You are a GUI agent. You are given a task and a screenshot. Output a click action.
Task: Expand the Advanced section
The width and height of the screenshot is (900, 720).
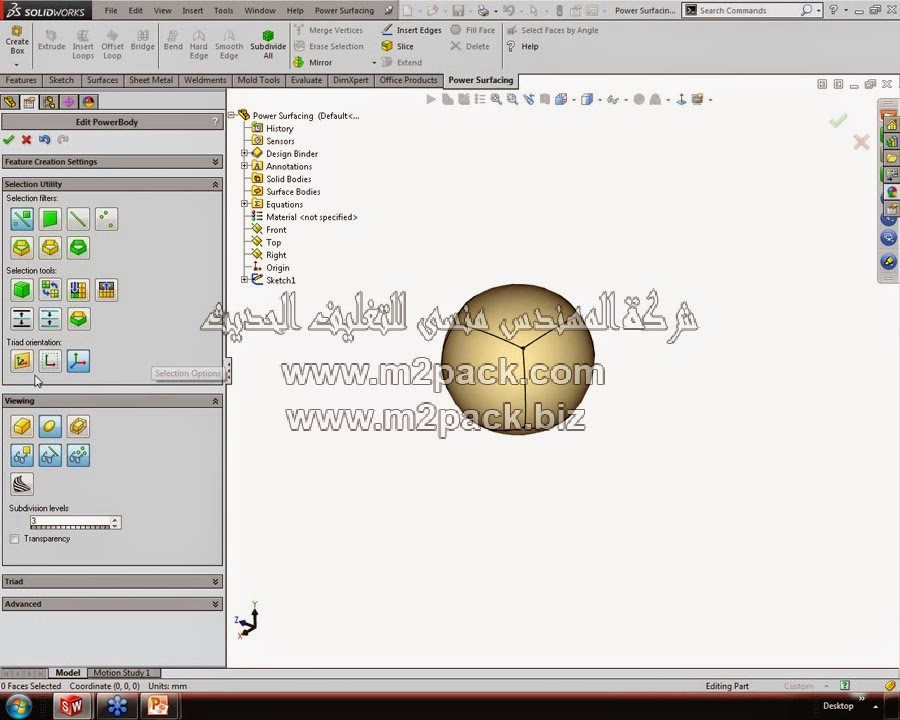215,604
